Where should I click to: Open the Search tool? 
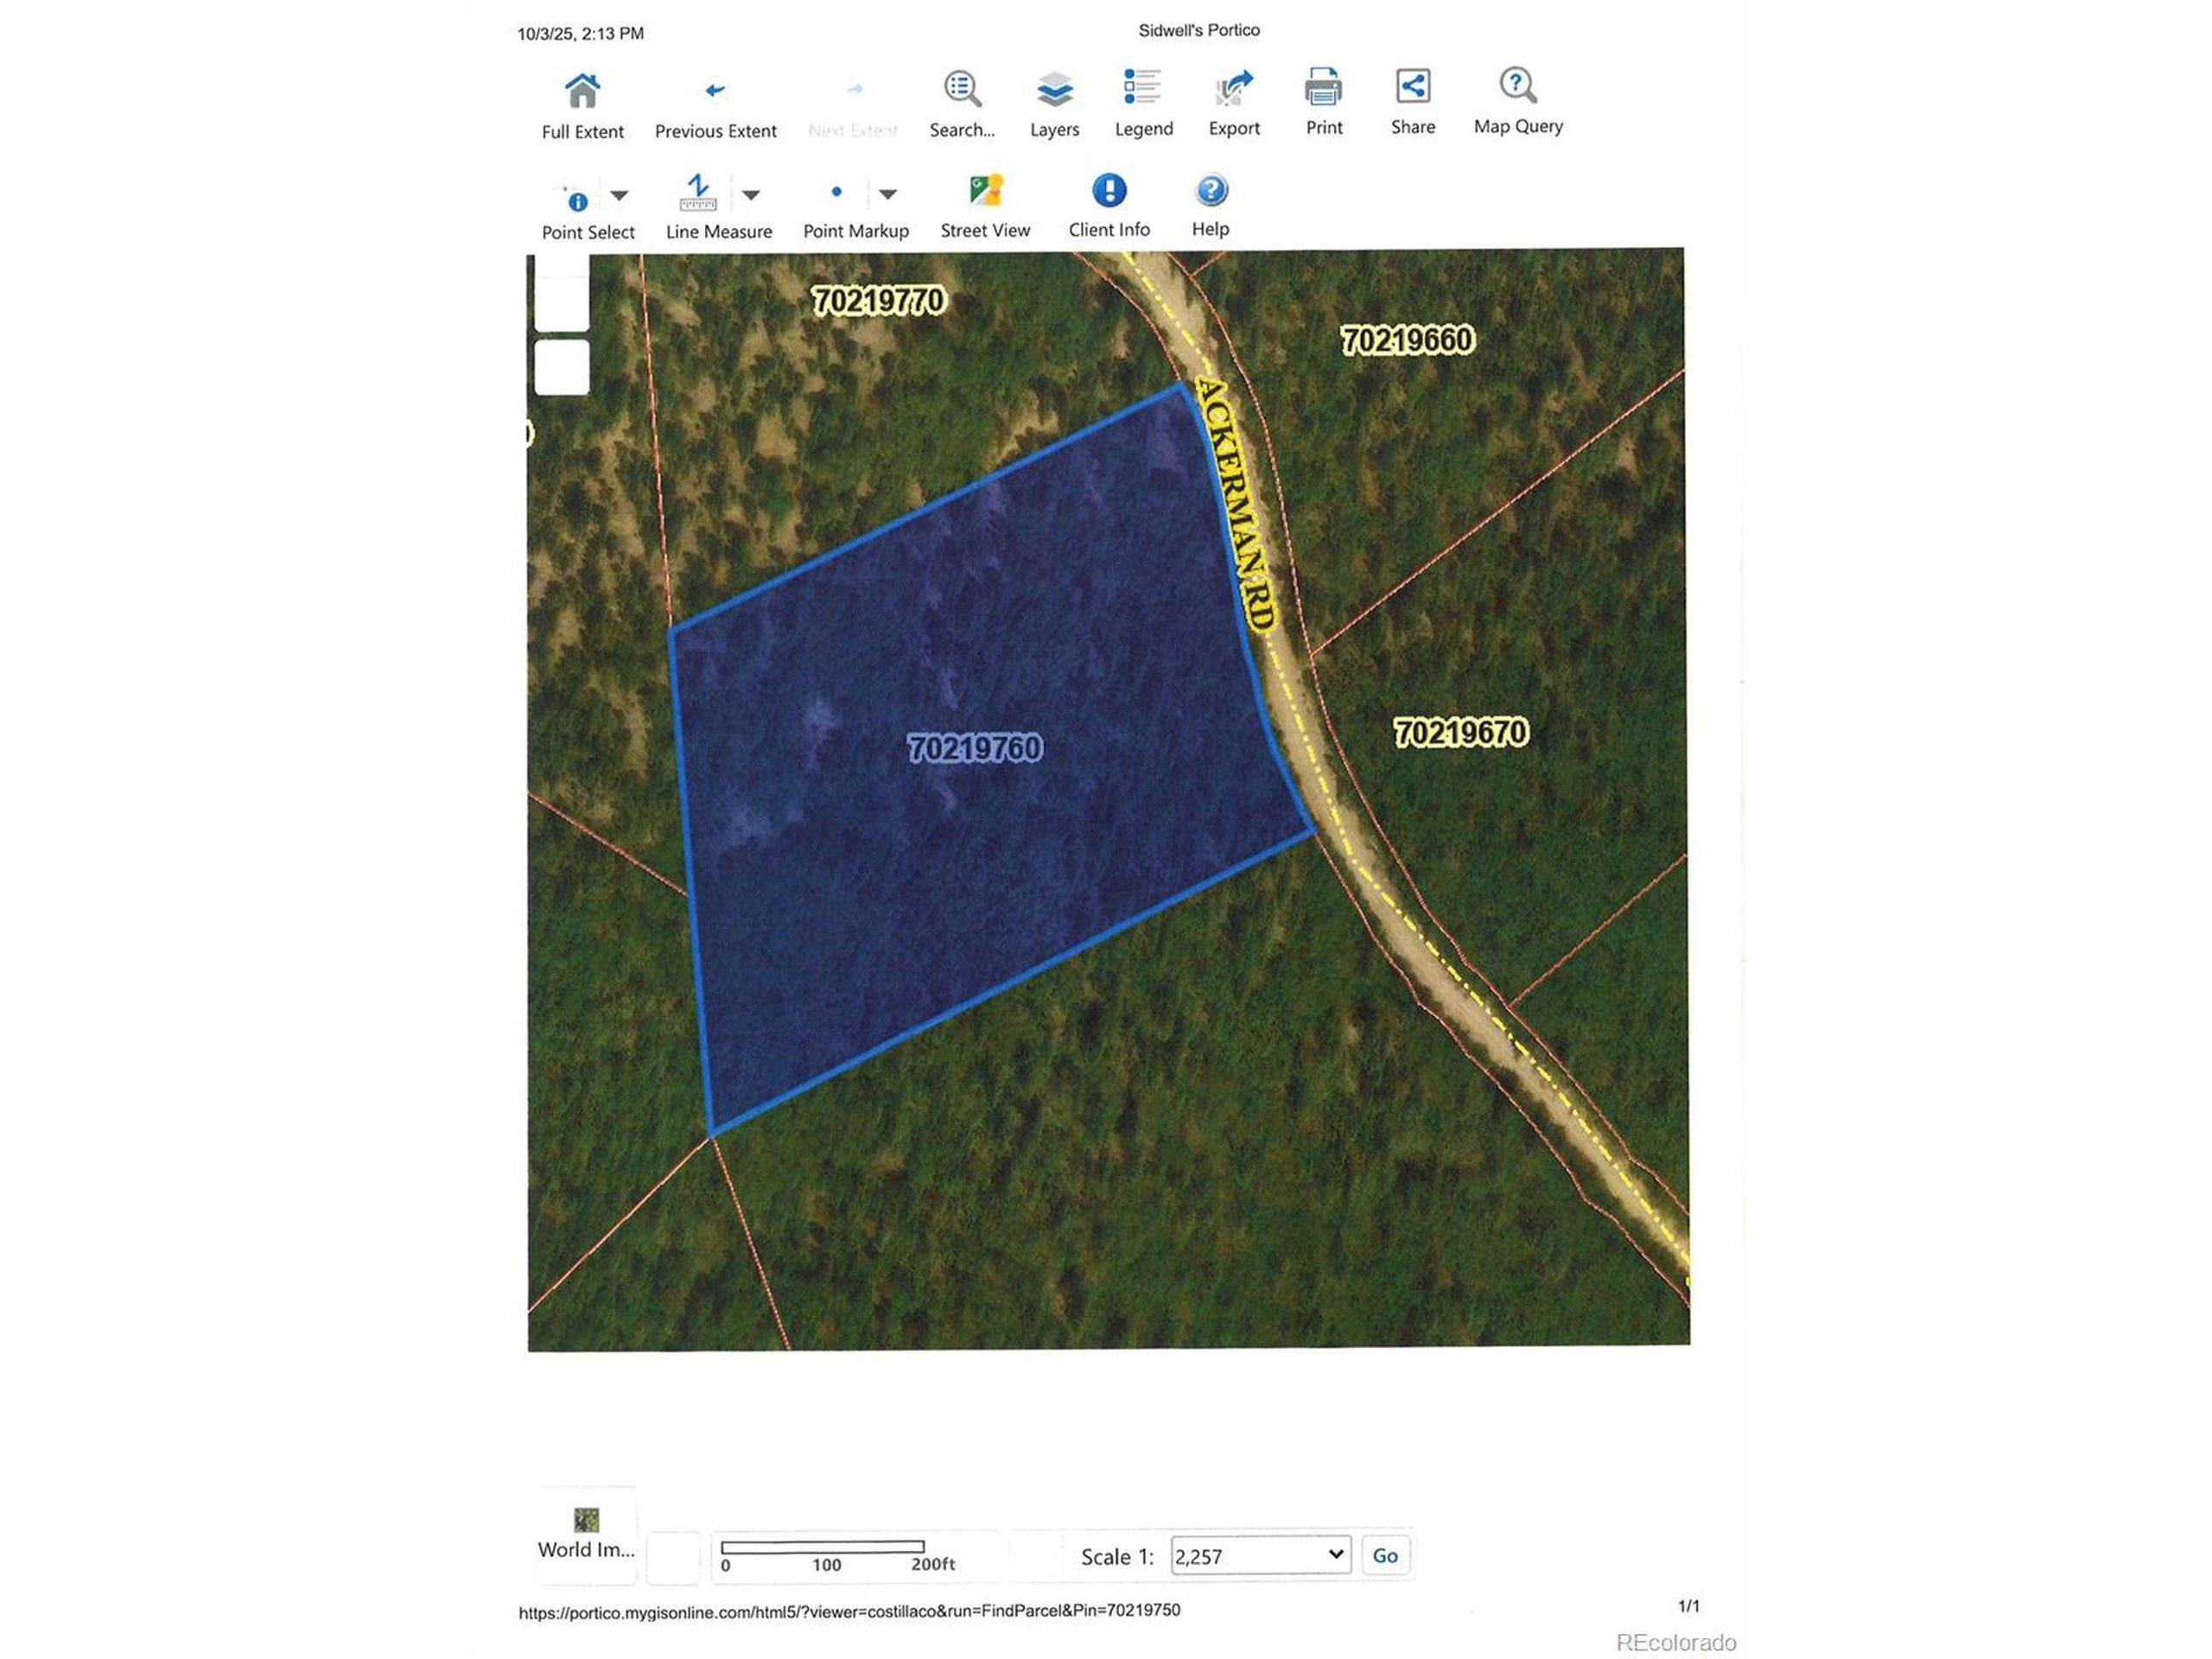click(x=962, y=89)
